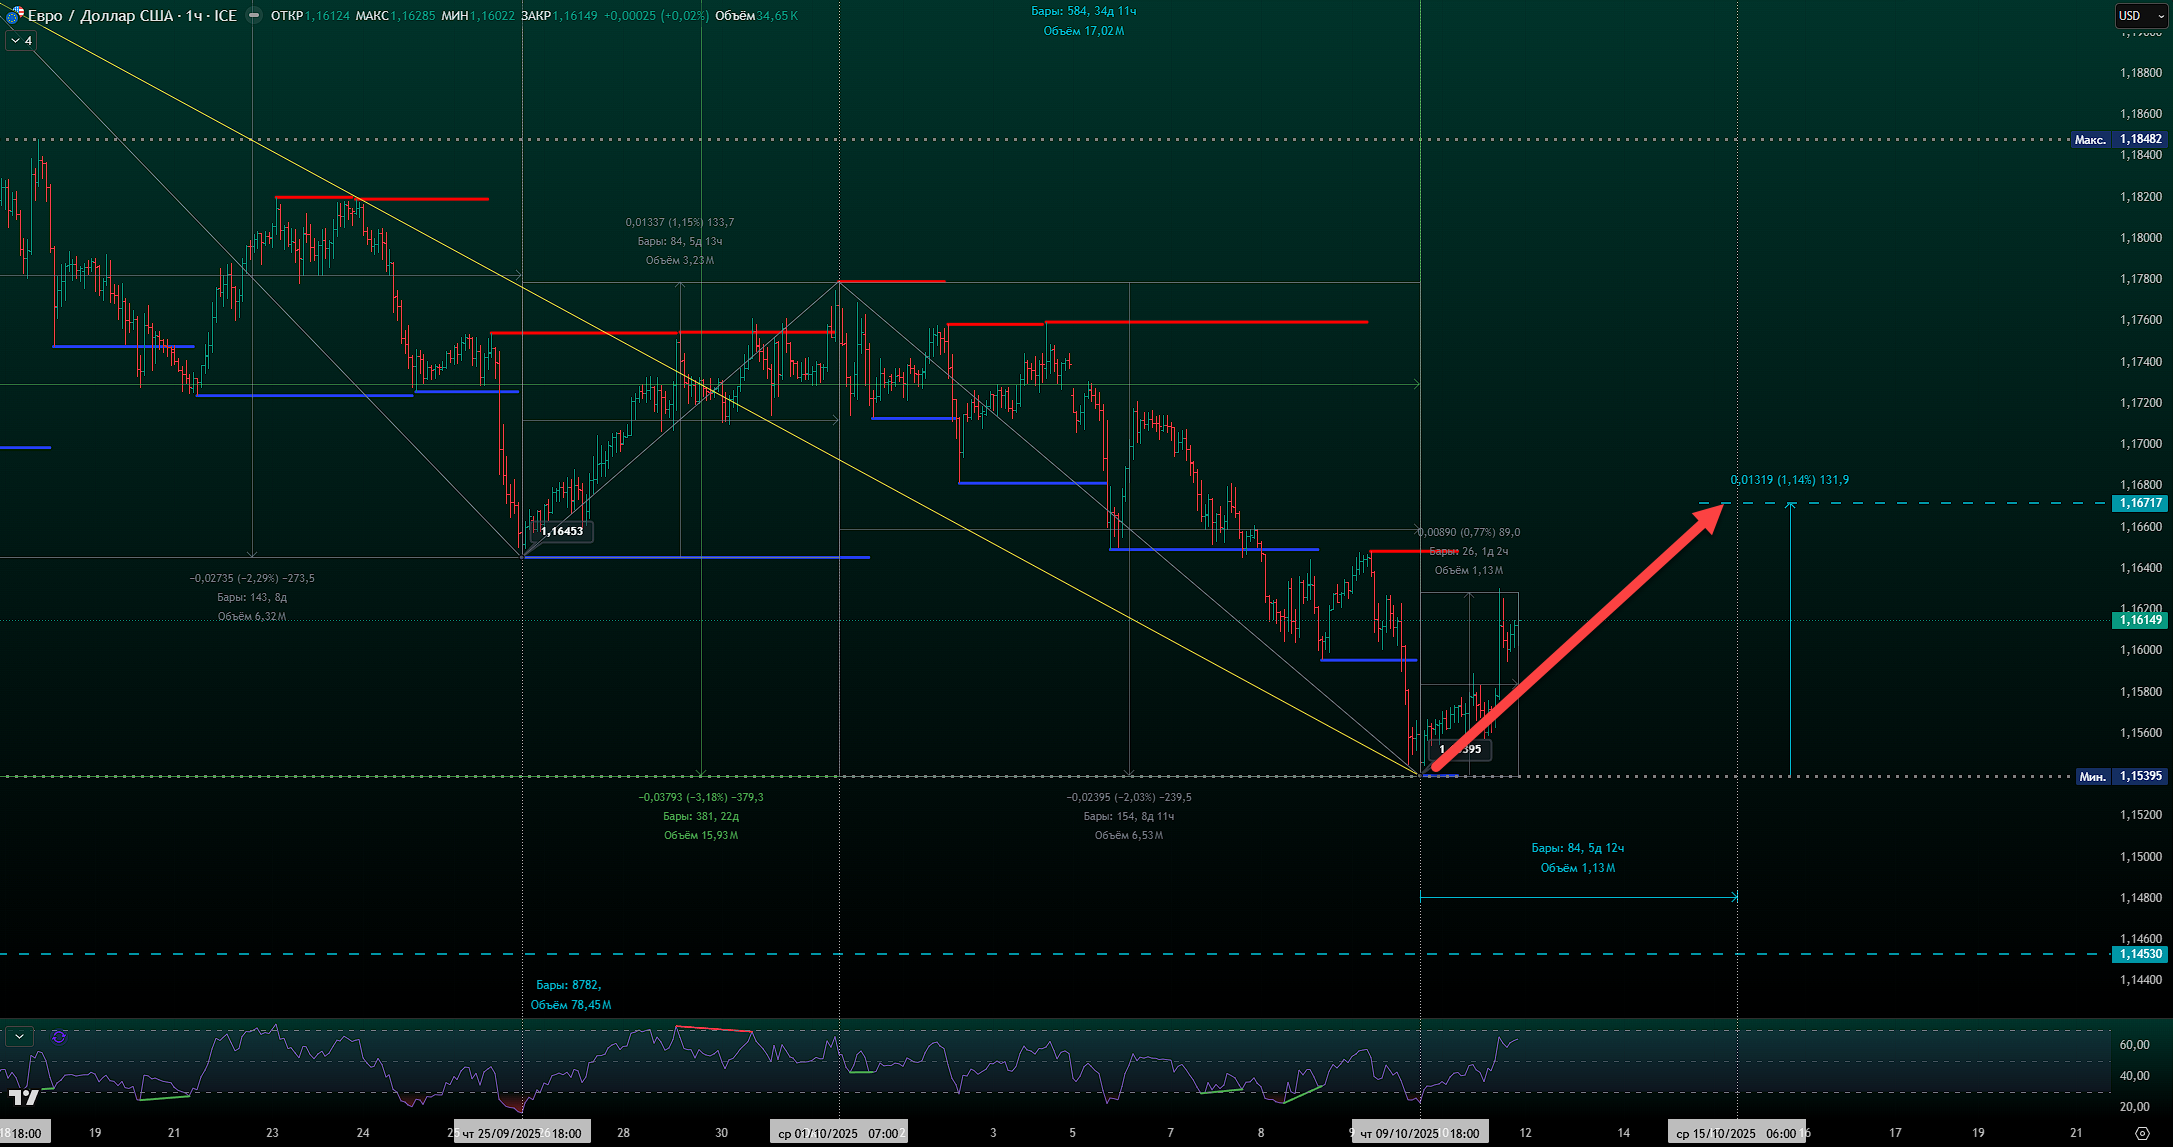Click the 1,14530 price level label
Viewport: 2173px width, 1147px height.
pos(2140,954)
